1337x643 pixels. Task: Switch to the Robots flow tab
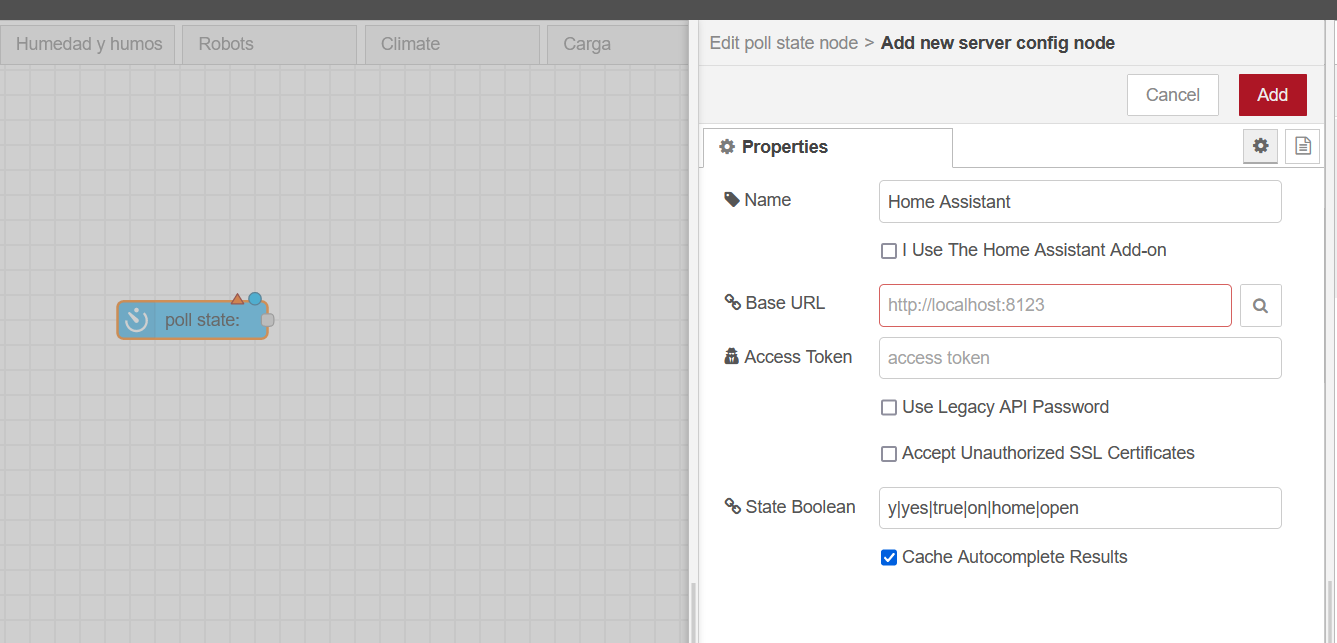(x=268, y=44)
